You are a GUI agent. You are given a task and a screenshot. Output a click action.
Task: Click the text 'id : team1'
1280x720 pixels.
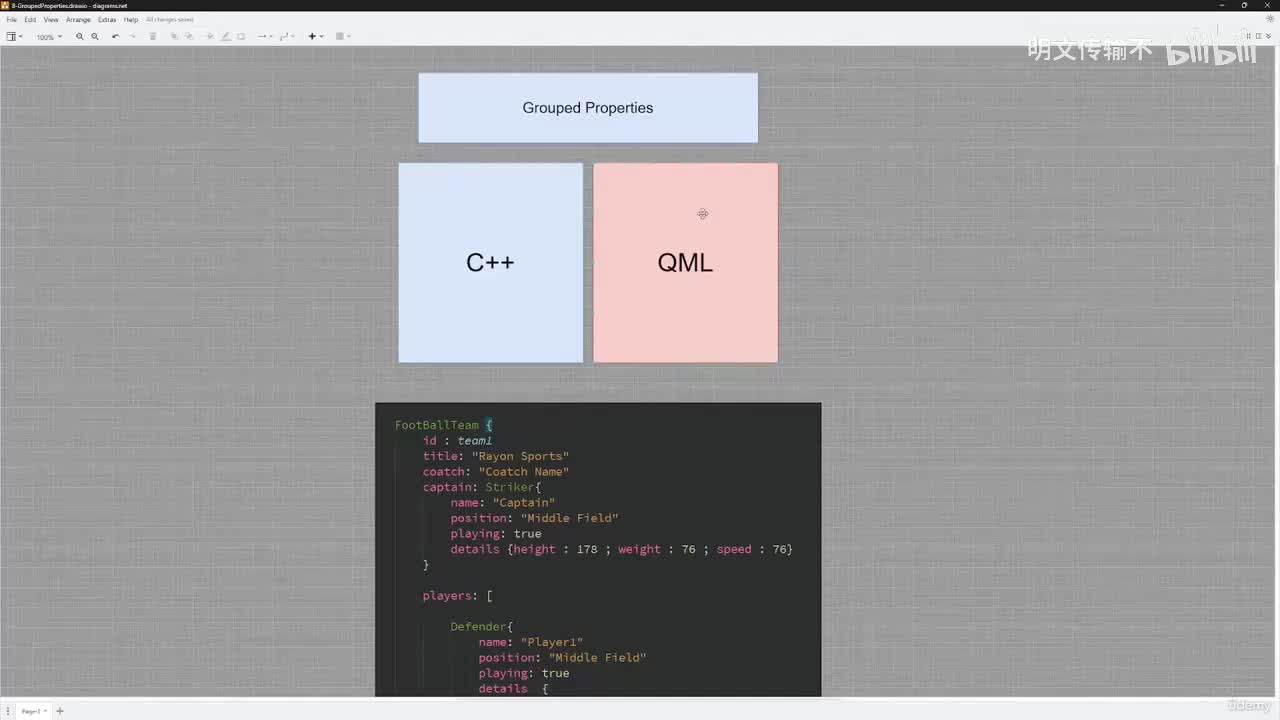coord(458,441)
